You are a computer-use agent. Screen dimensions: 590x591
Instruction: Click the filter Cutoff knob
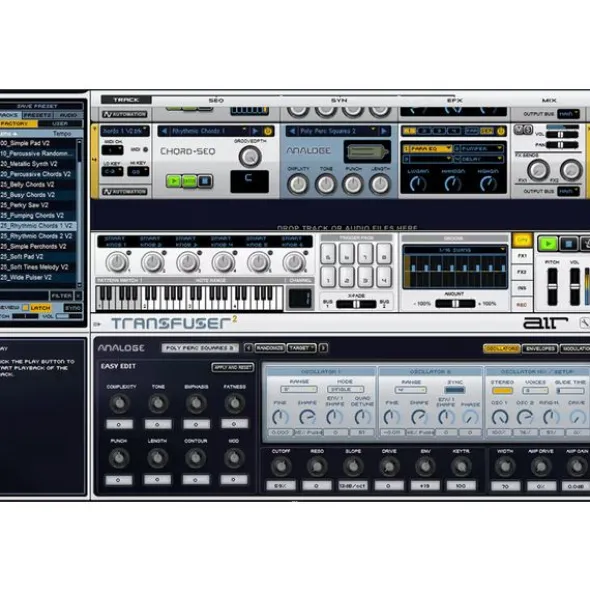point(281,467)
